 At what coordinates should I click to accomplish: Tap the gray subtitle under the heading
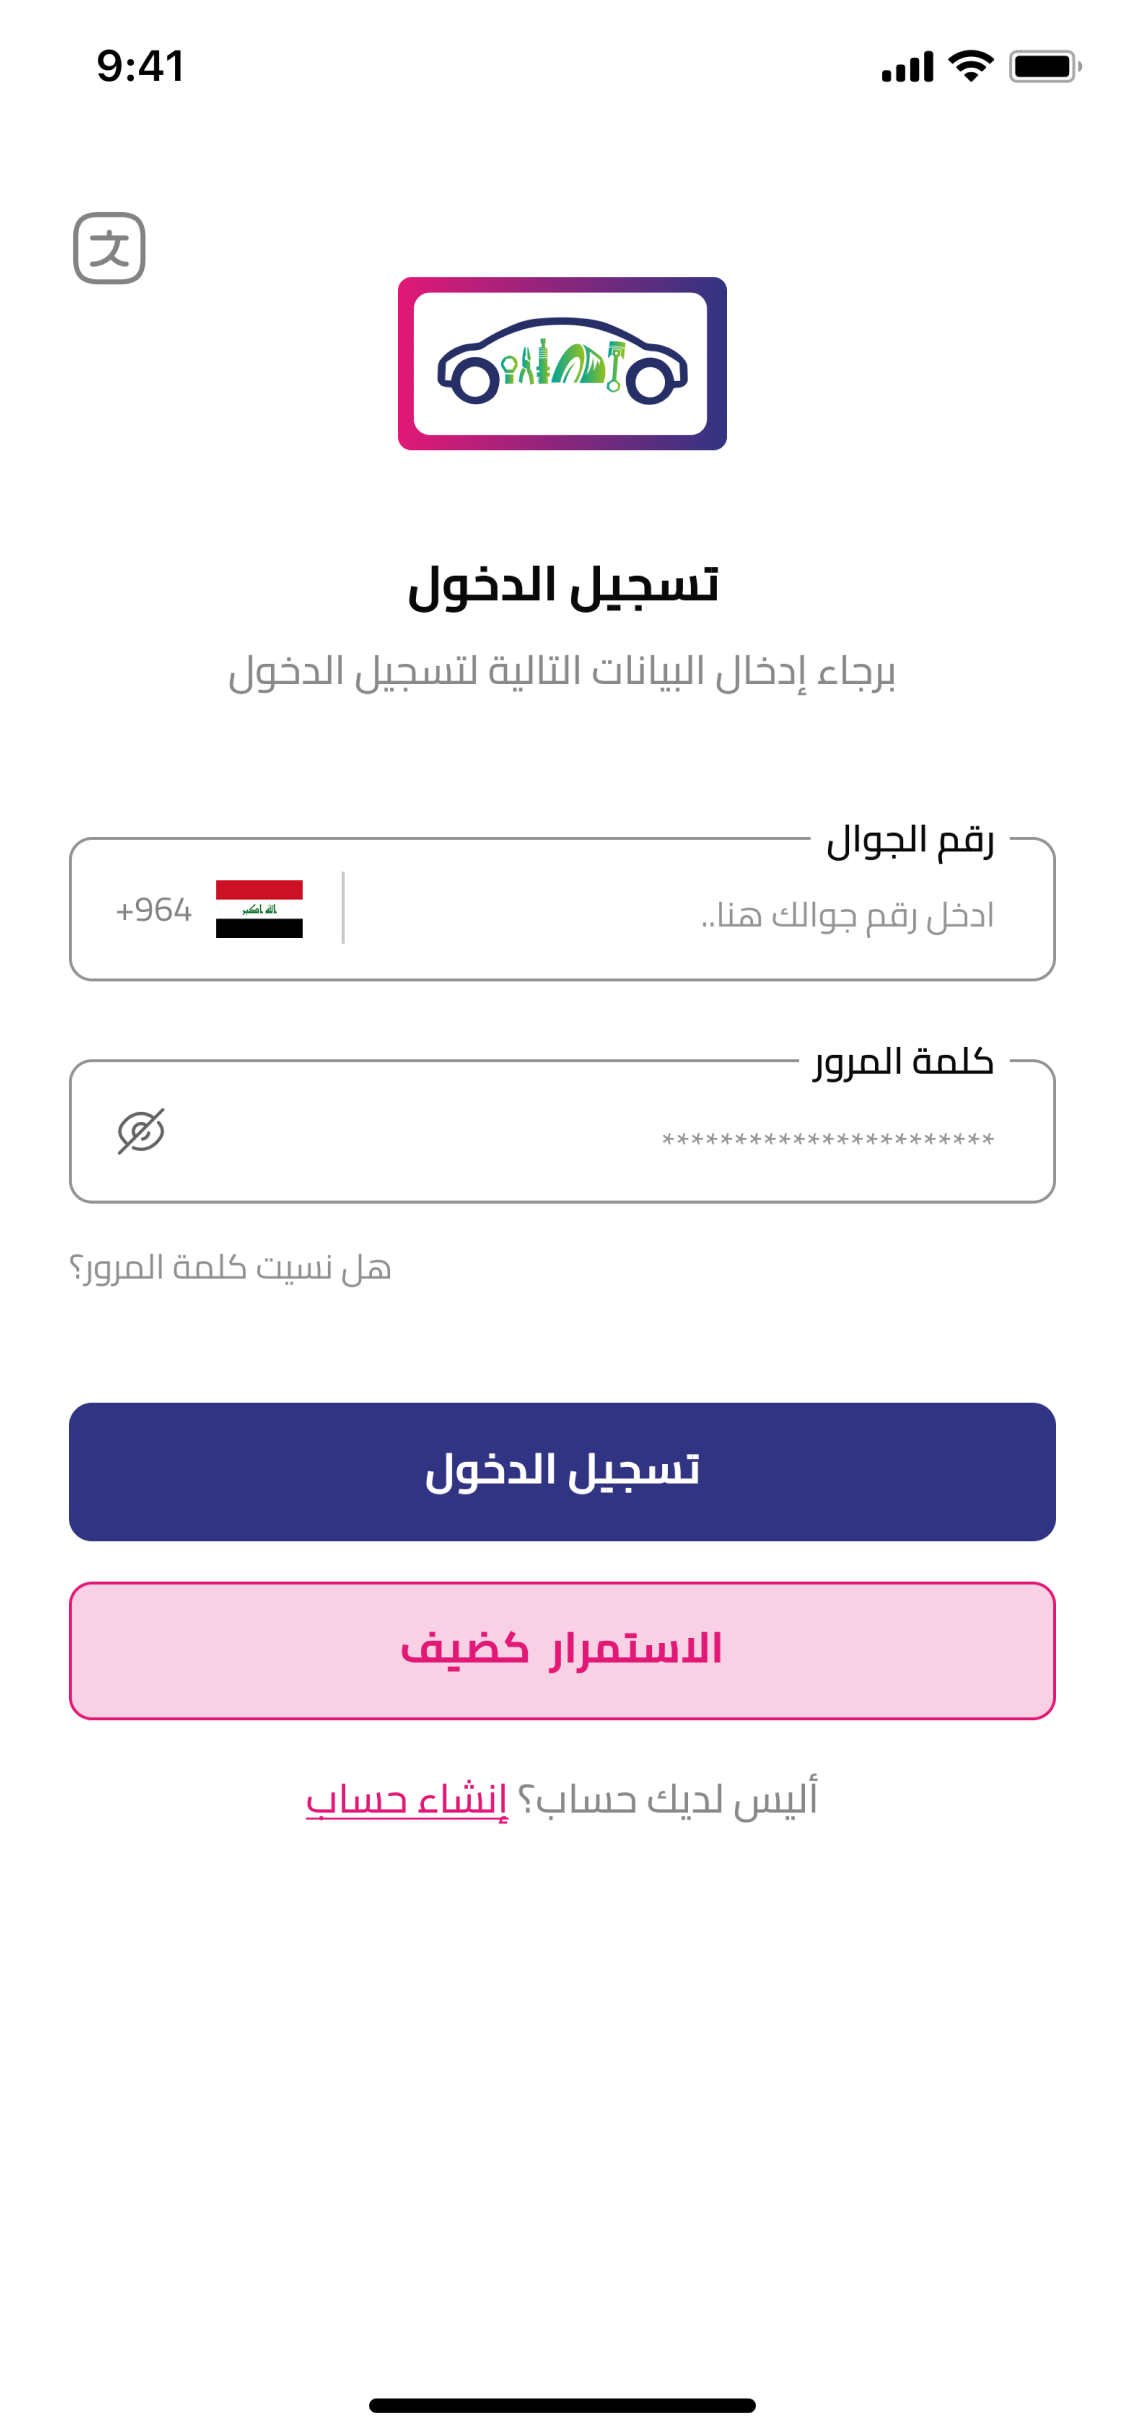click(x=562, y=672)
